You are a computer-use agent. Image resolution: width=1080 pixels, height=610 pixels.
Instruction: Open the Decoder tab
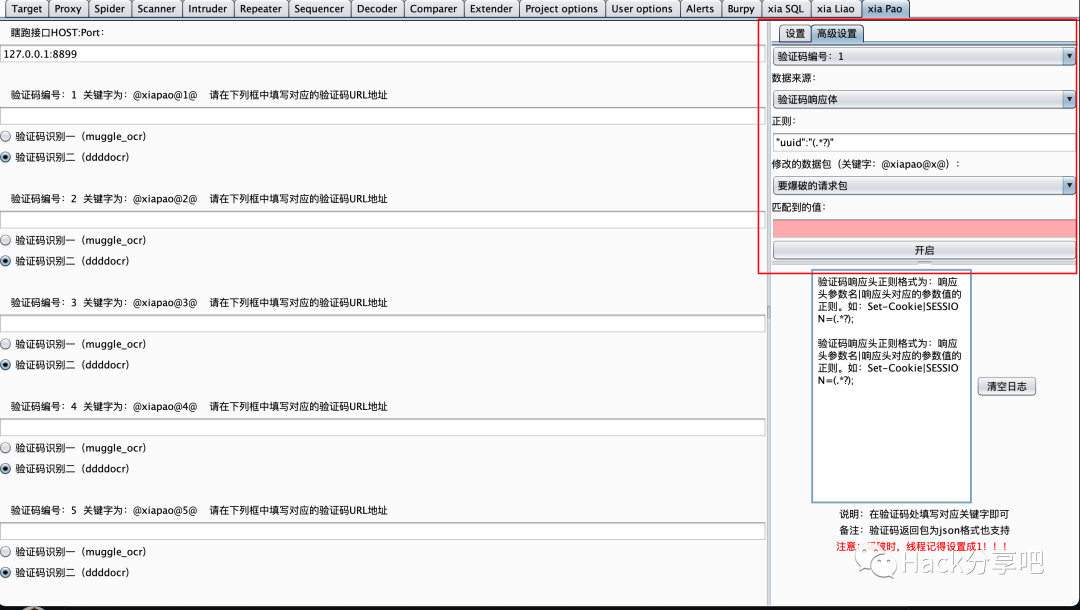coord(377,9)
